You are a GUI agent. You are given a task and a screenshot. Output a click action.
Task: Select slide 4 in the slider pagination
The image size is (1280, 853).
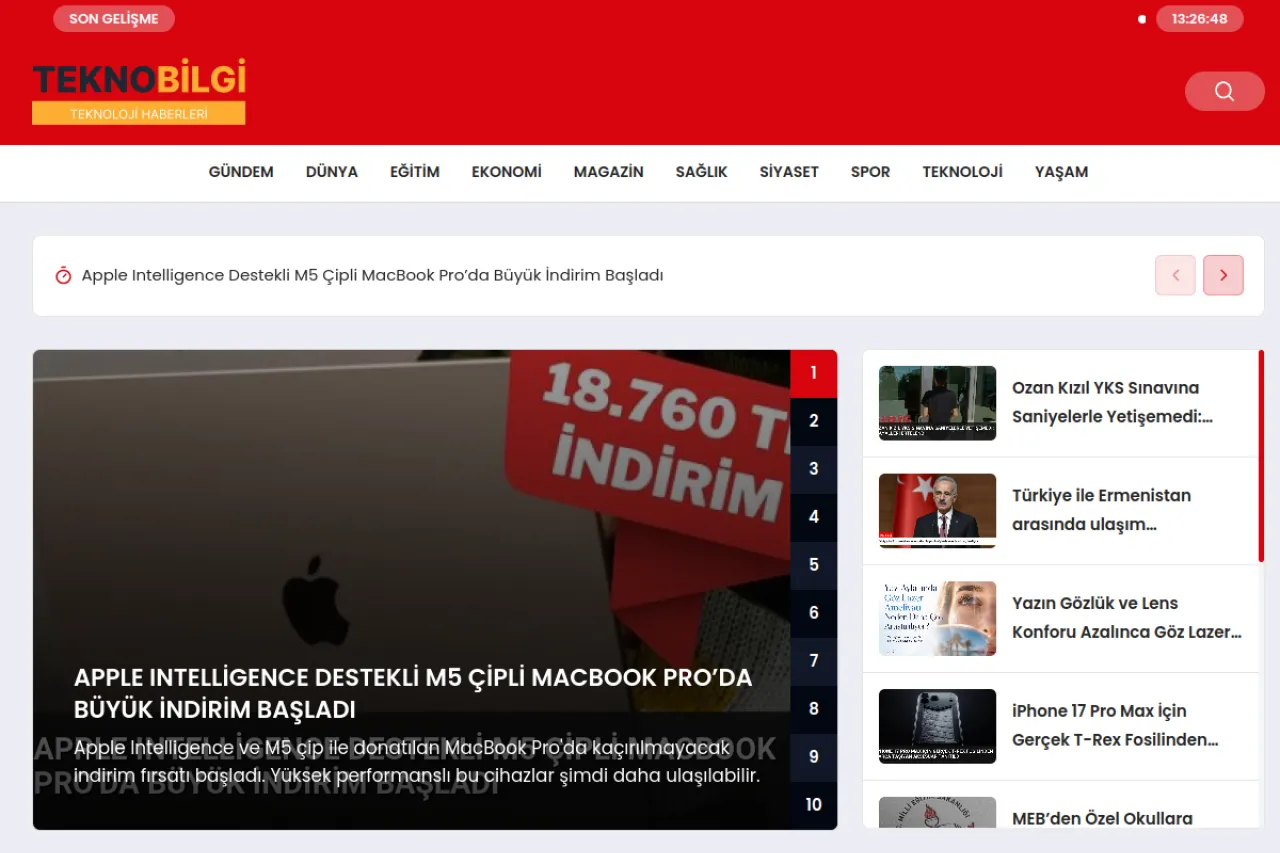(x=814, y=517)
